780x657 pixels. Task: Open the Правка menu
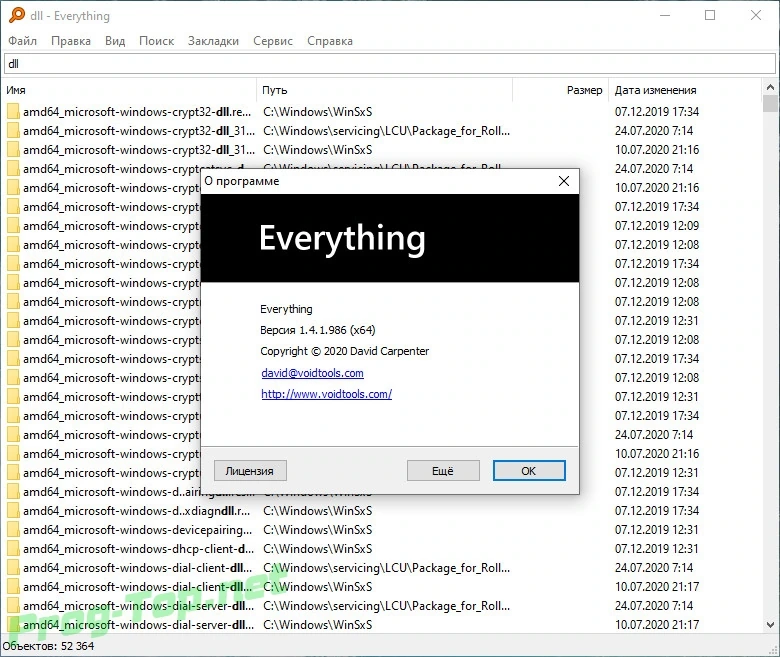(x=71, y=41)
